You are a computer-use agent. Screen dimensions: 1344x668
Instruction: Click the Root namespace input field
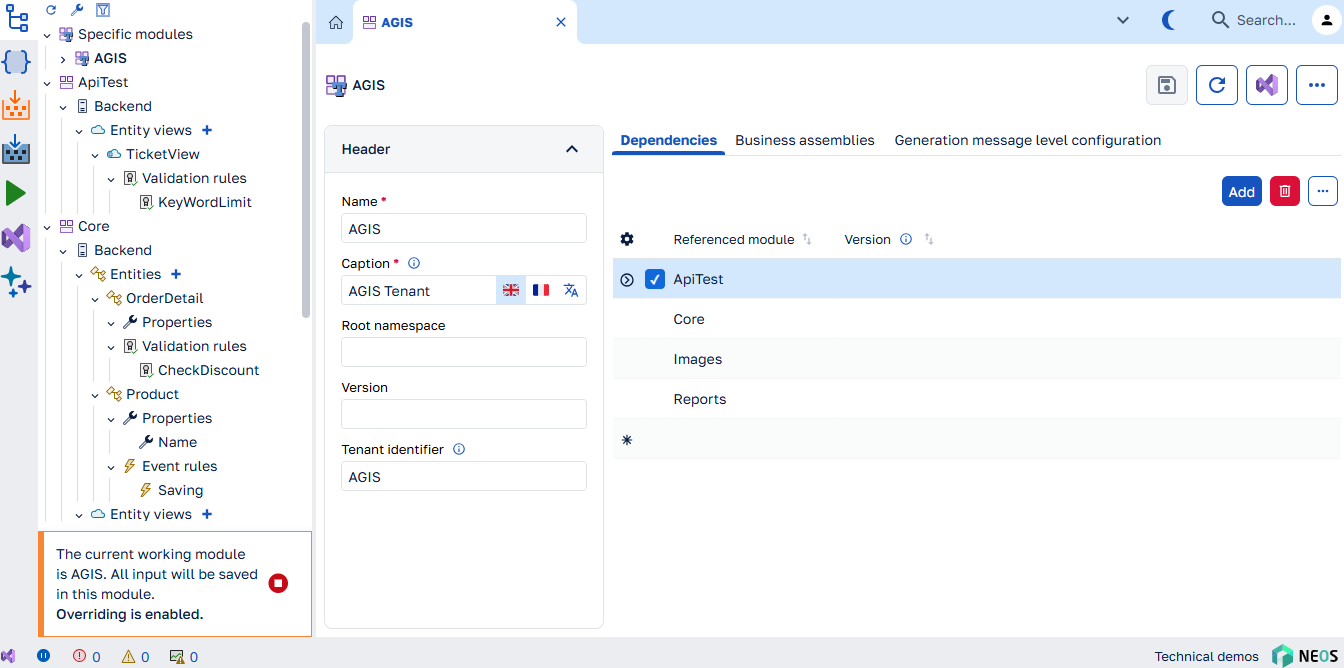point(464,352)
